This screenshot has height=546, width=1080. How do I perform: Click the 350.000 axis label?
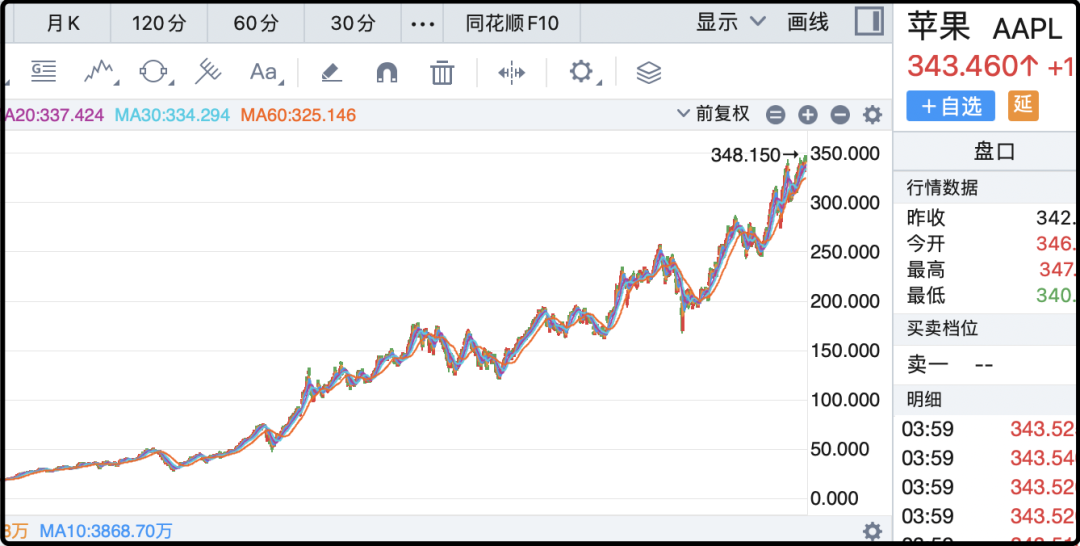click(x=847, y=154)
